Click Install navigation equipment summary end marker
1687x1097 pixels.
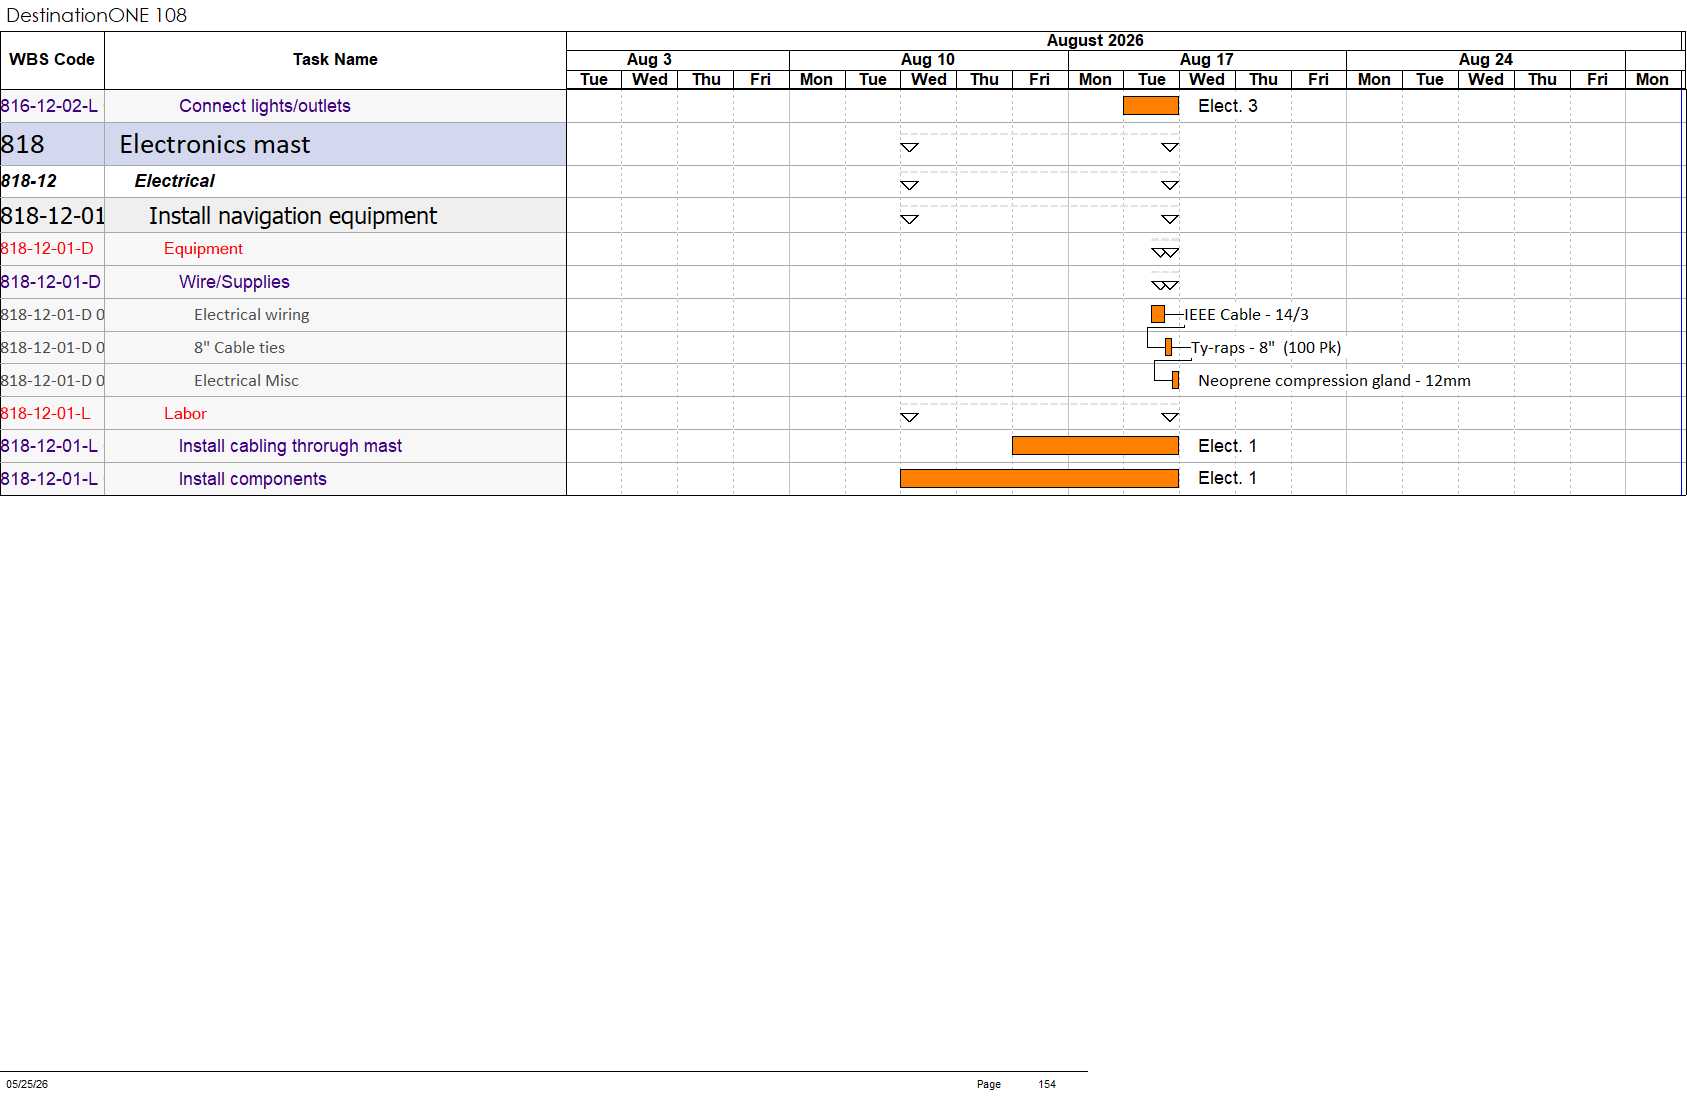tap(1169, 219)
